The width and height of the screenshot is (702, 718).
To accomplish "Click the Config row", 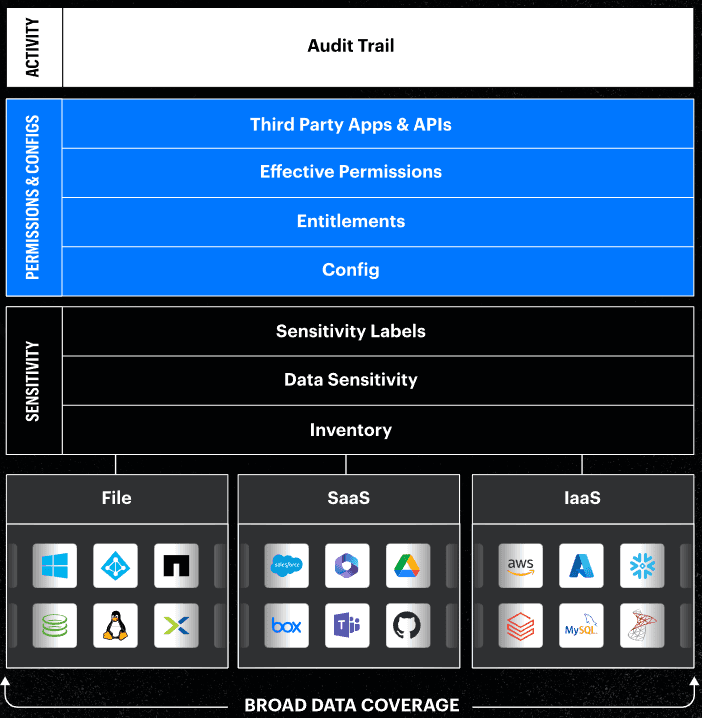I will (378, 271).
